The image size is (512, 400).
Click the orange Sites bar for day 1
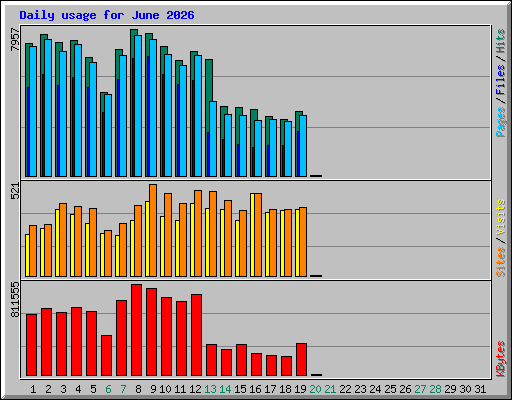click(33, 251)
